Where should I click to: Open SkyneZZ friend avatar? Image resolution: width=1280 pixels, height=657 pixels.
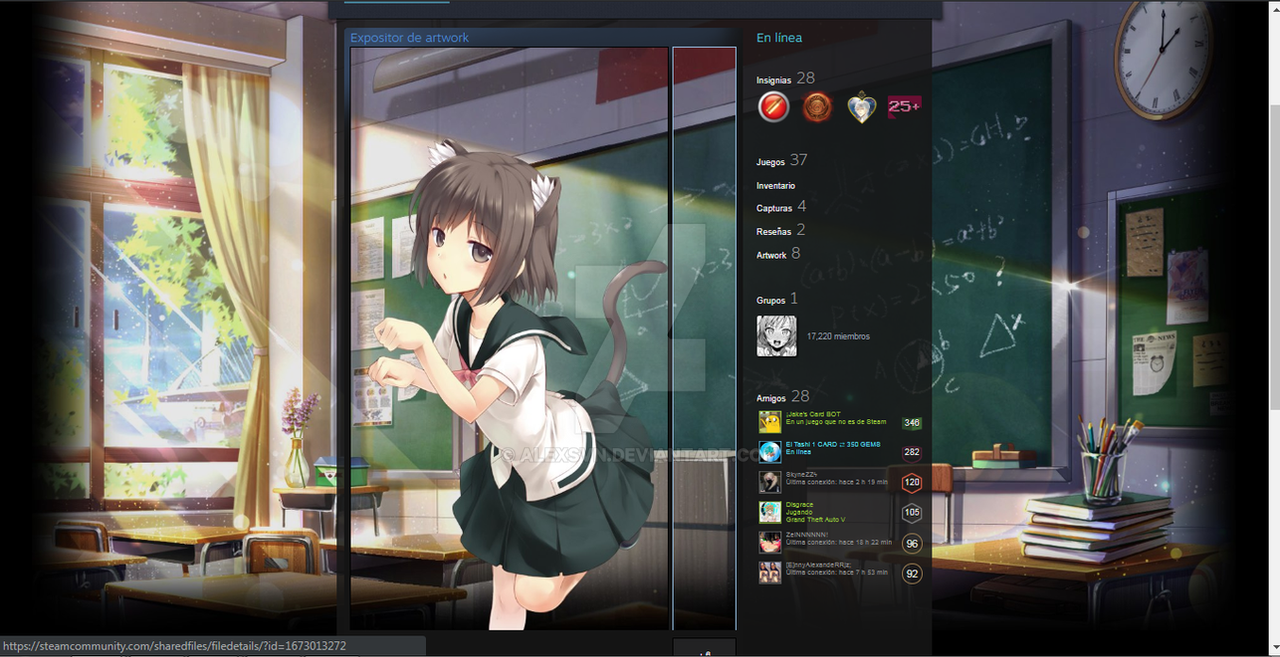pos(769,482)
